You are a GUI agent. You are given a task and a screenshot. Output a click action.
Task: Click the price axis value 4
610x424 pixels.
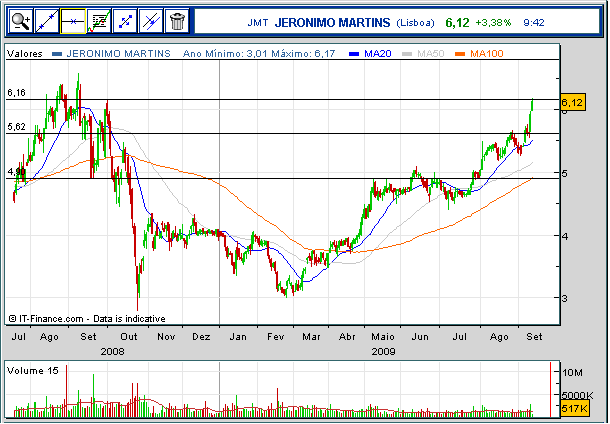[564, 236]
